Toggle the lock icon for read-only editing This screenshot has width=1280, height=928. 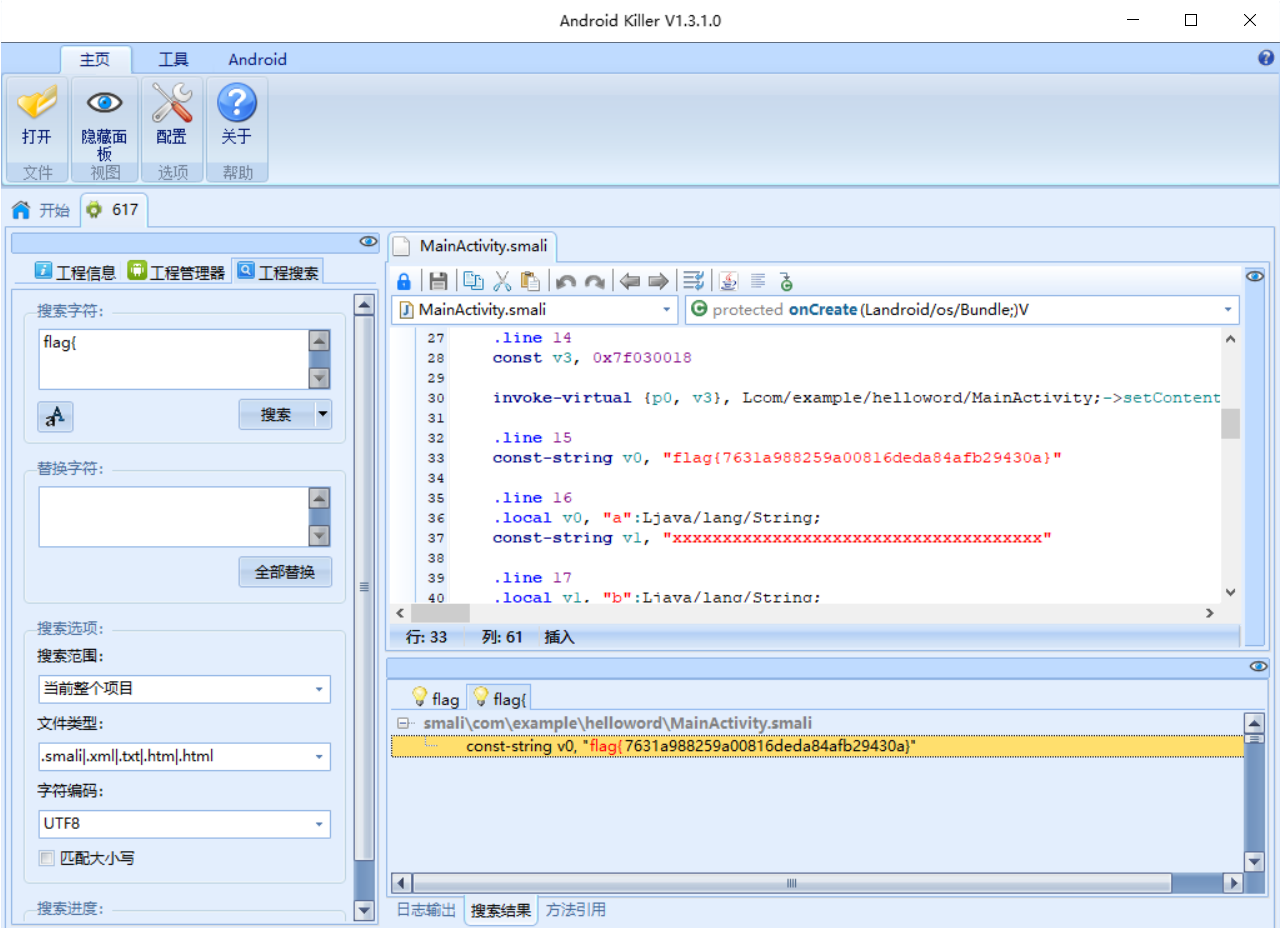click(404, 281)
